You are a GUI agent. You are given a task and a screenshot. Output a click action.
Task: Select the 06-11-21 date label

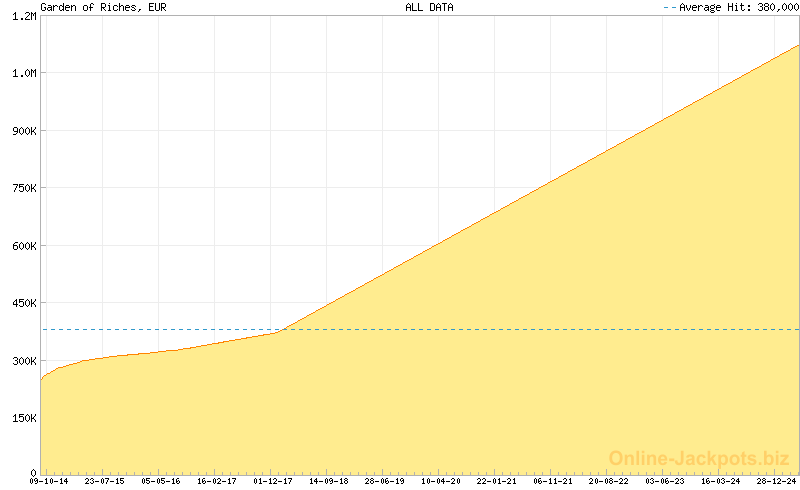point(553,481)
